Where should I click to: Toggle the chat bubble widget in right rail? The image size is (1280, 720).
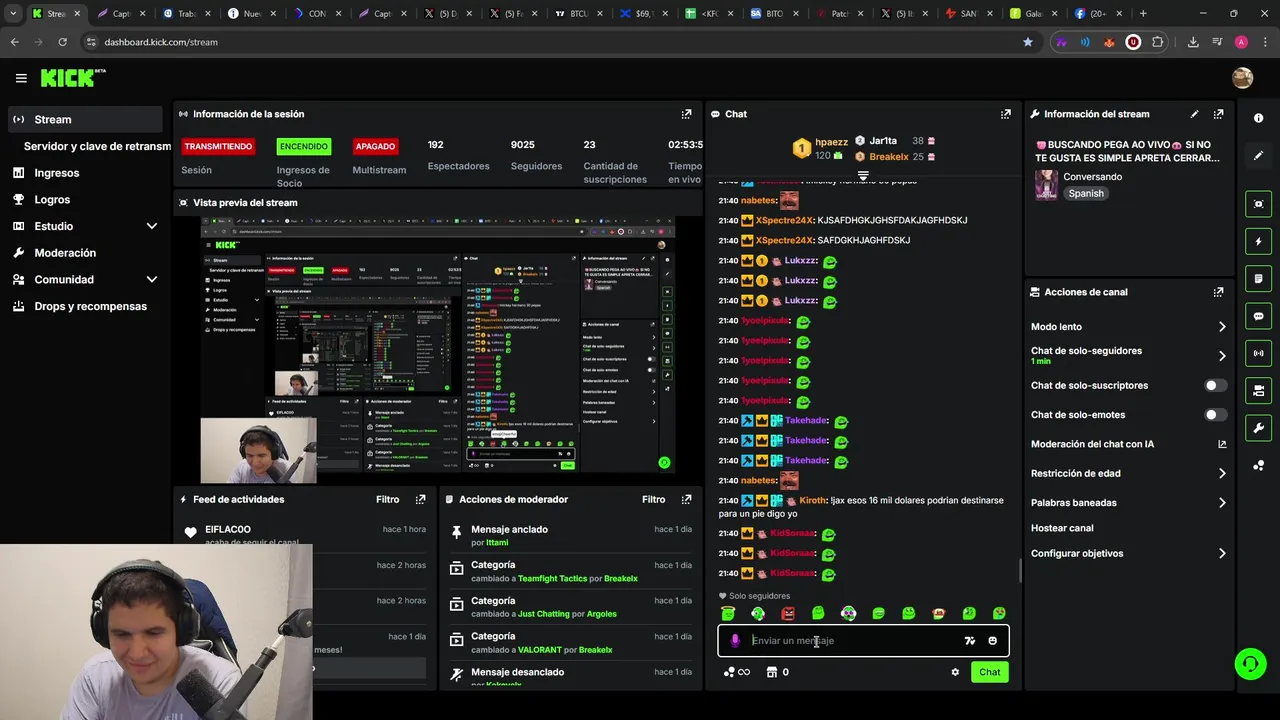[x=1258, y=316]
